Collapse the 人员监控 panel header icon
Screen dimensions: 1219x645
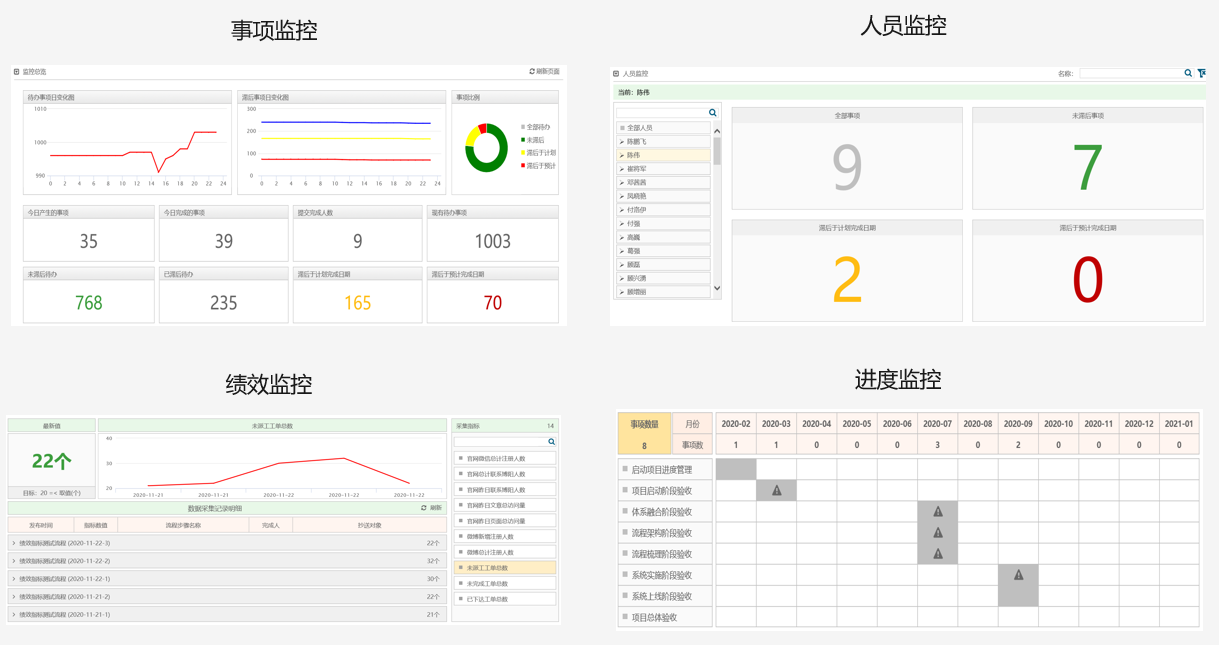click(616, 73)
